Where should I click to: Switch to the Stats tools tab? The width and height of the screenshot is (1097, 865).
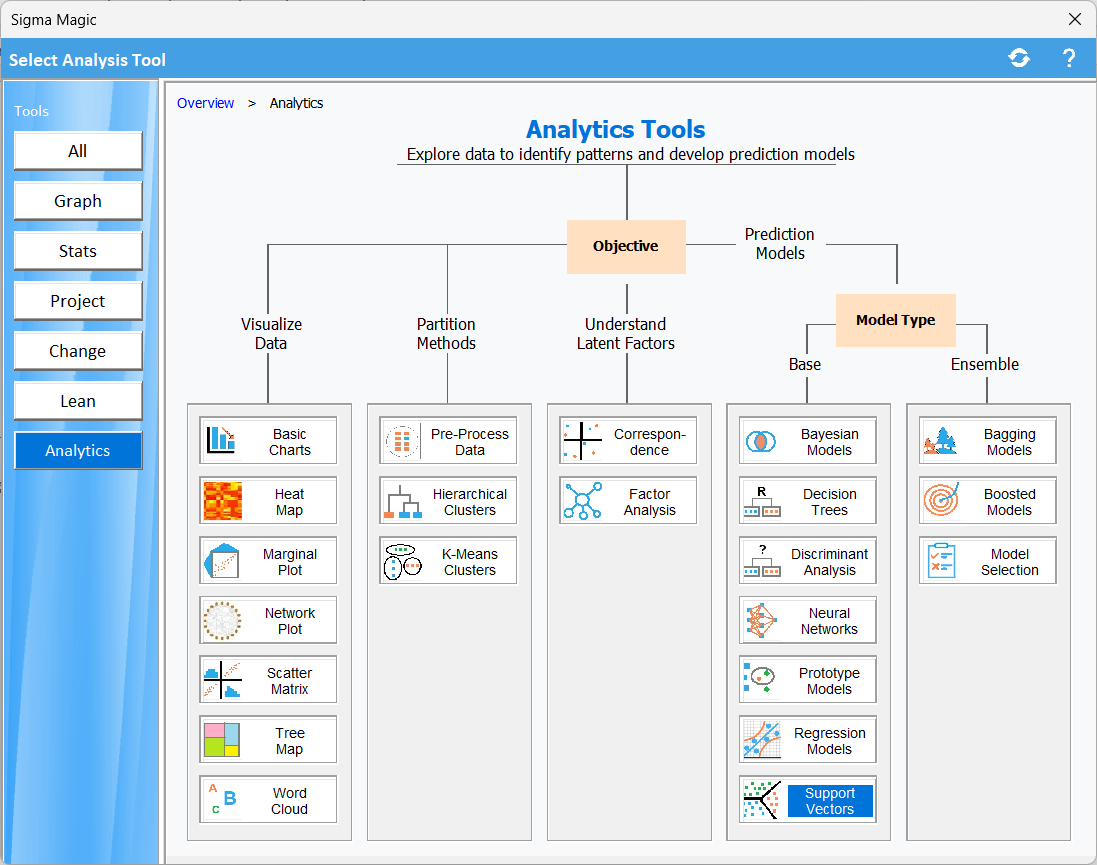(78, 251)
